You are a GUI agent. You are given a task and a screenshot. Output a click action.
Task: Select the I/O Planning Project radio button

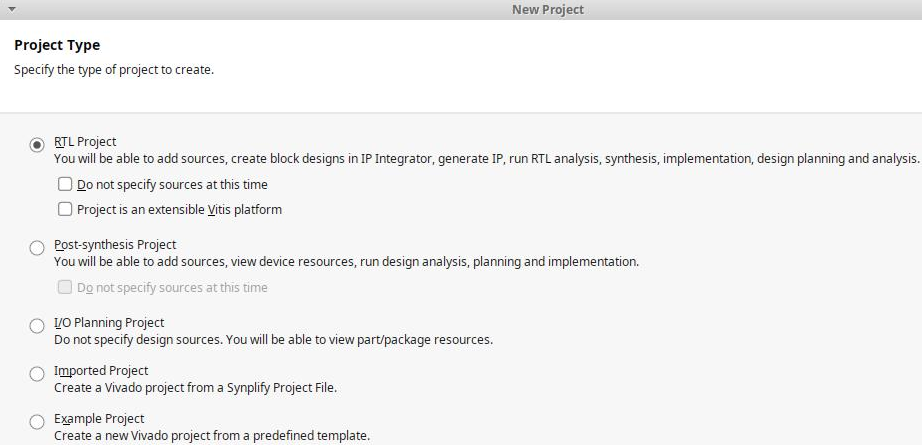coord(37,326)
